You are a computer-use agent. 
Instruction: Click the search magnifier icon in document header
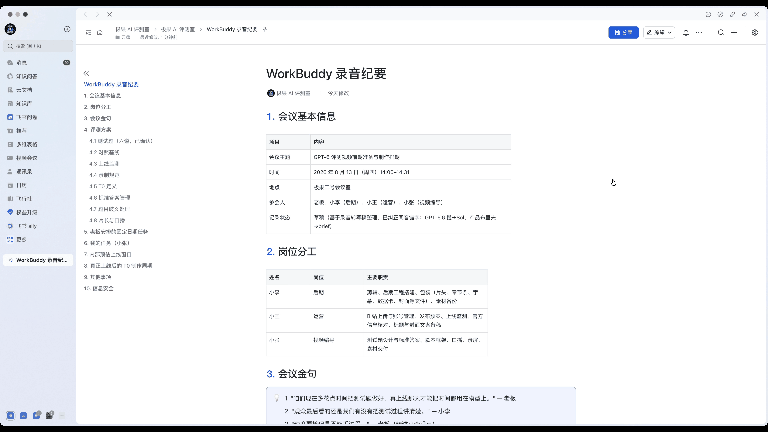click(x=720, y=32)
